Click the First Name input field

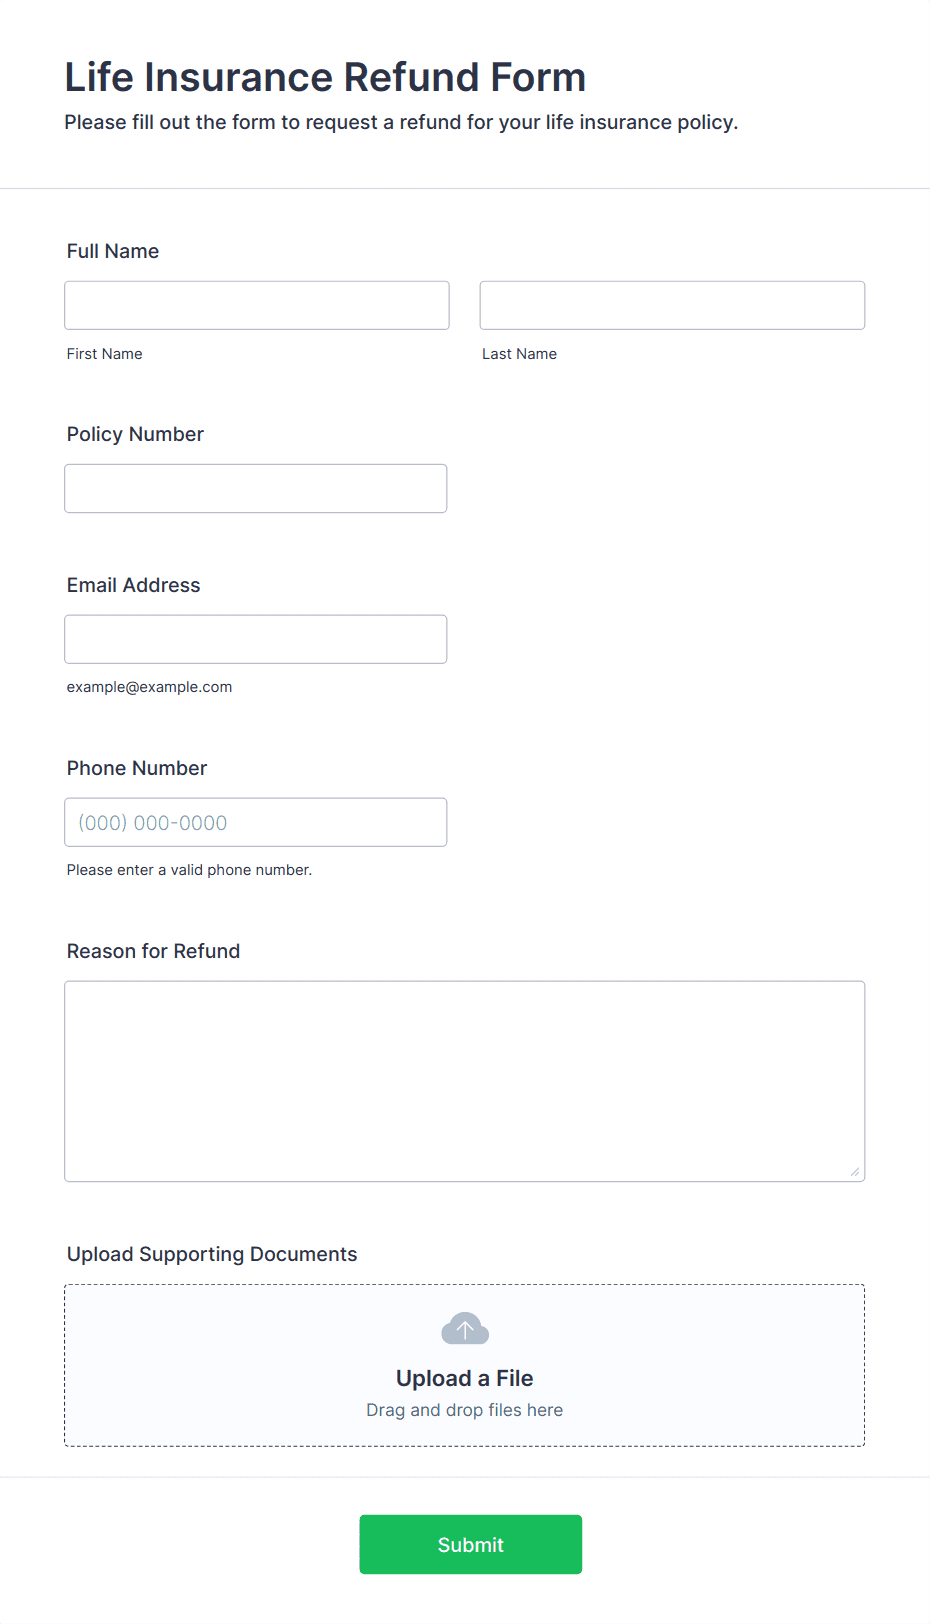257,305
